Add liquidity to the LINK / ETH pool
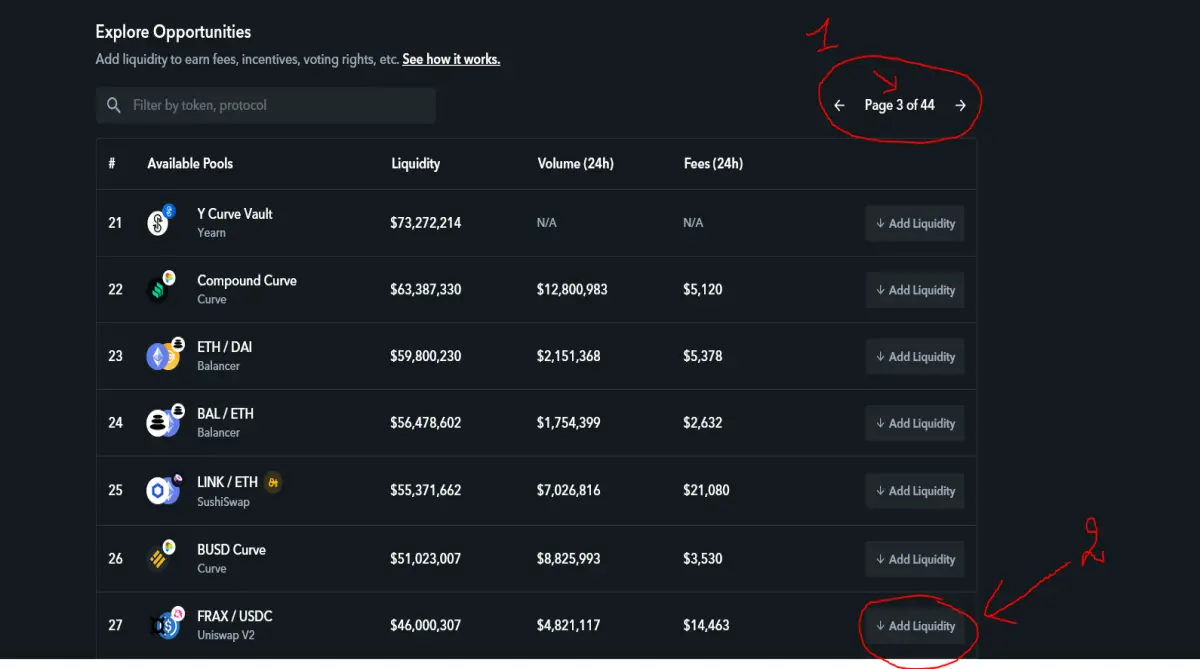 pyautogui.click(x=914, y=491)
